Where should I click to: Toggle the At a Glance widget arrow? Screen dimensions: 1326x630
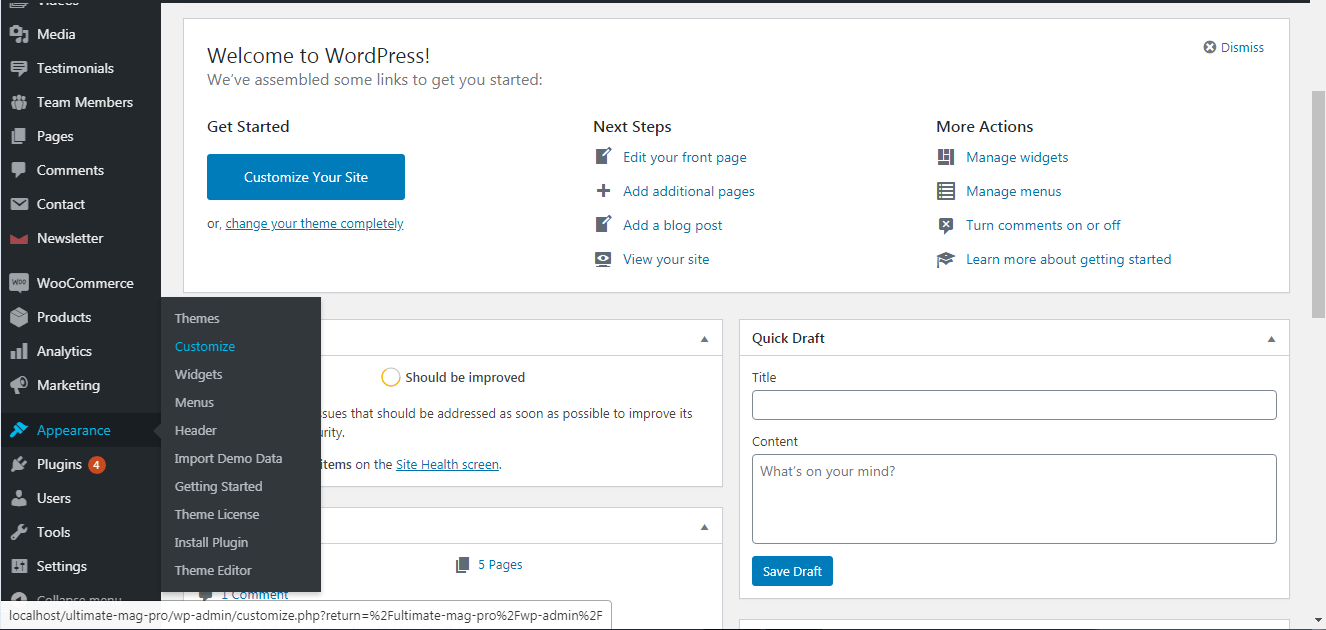coord(704,527)
